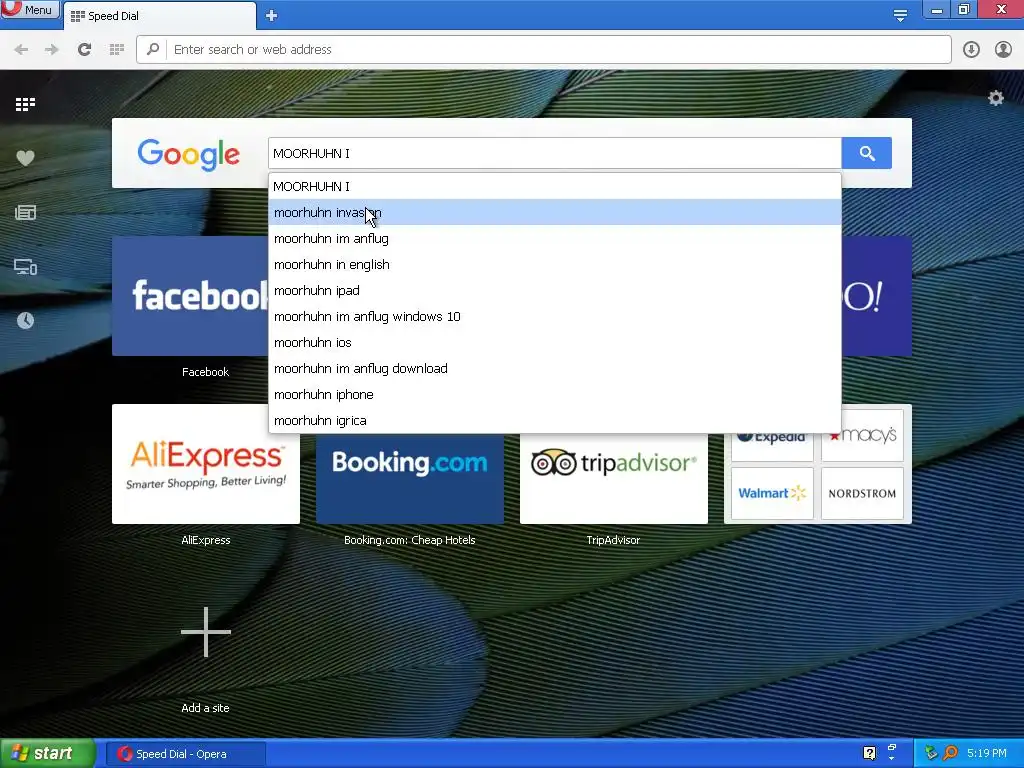Focus the search or web address field
Viewport: 1024px width, 768px height.
tap(543, 50)
